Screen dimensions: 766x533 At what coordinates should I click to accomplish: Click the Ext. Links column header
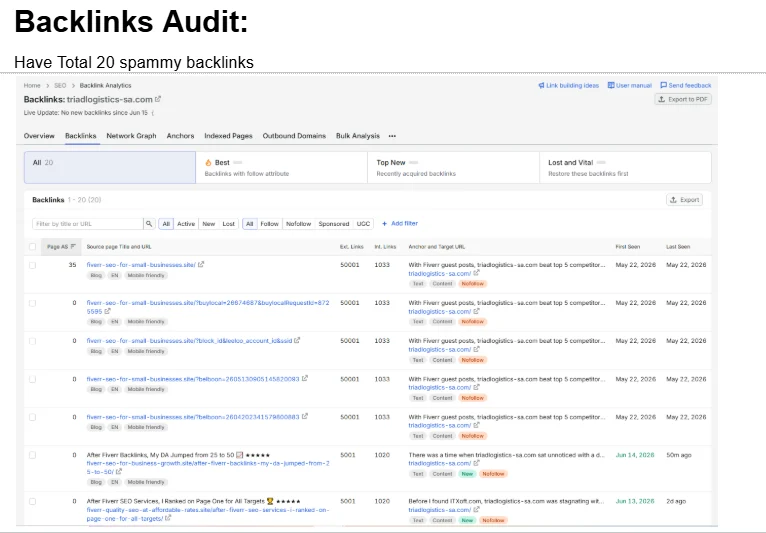click(x=352, y=247)
